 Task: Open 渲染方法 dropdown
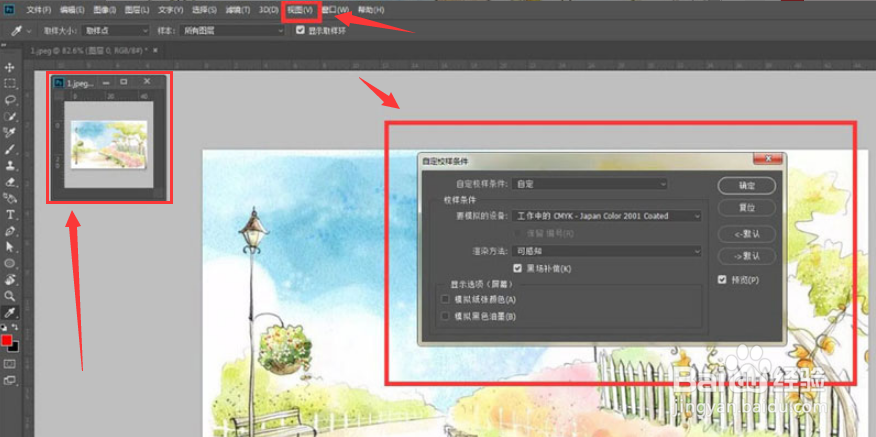click(x=607, y=251)
